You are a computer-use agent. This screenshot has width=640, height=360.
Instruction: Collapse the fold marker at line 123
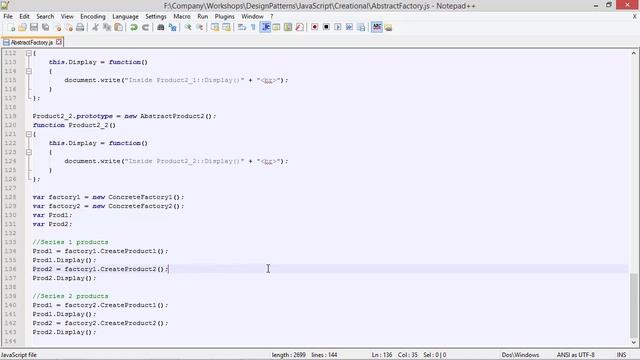click(29, 152)
